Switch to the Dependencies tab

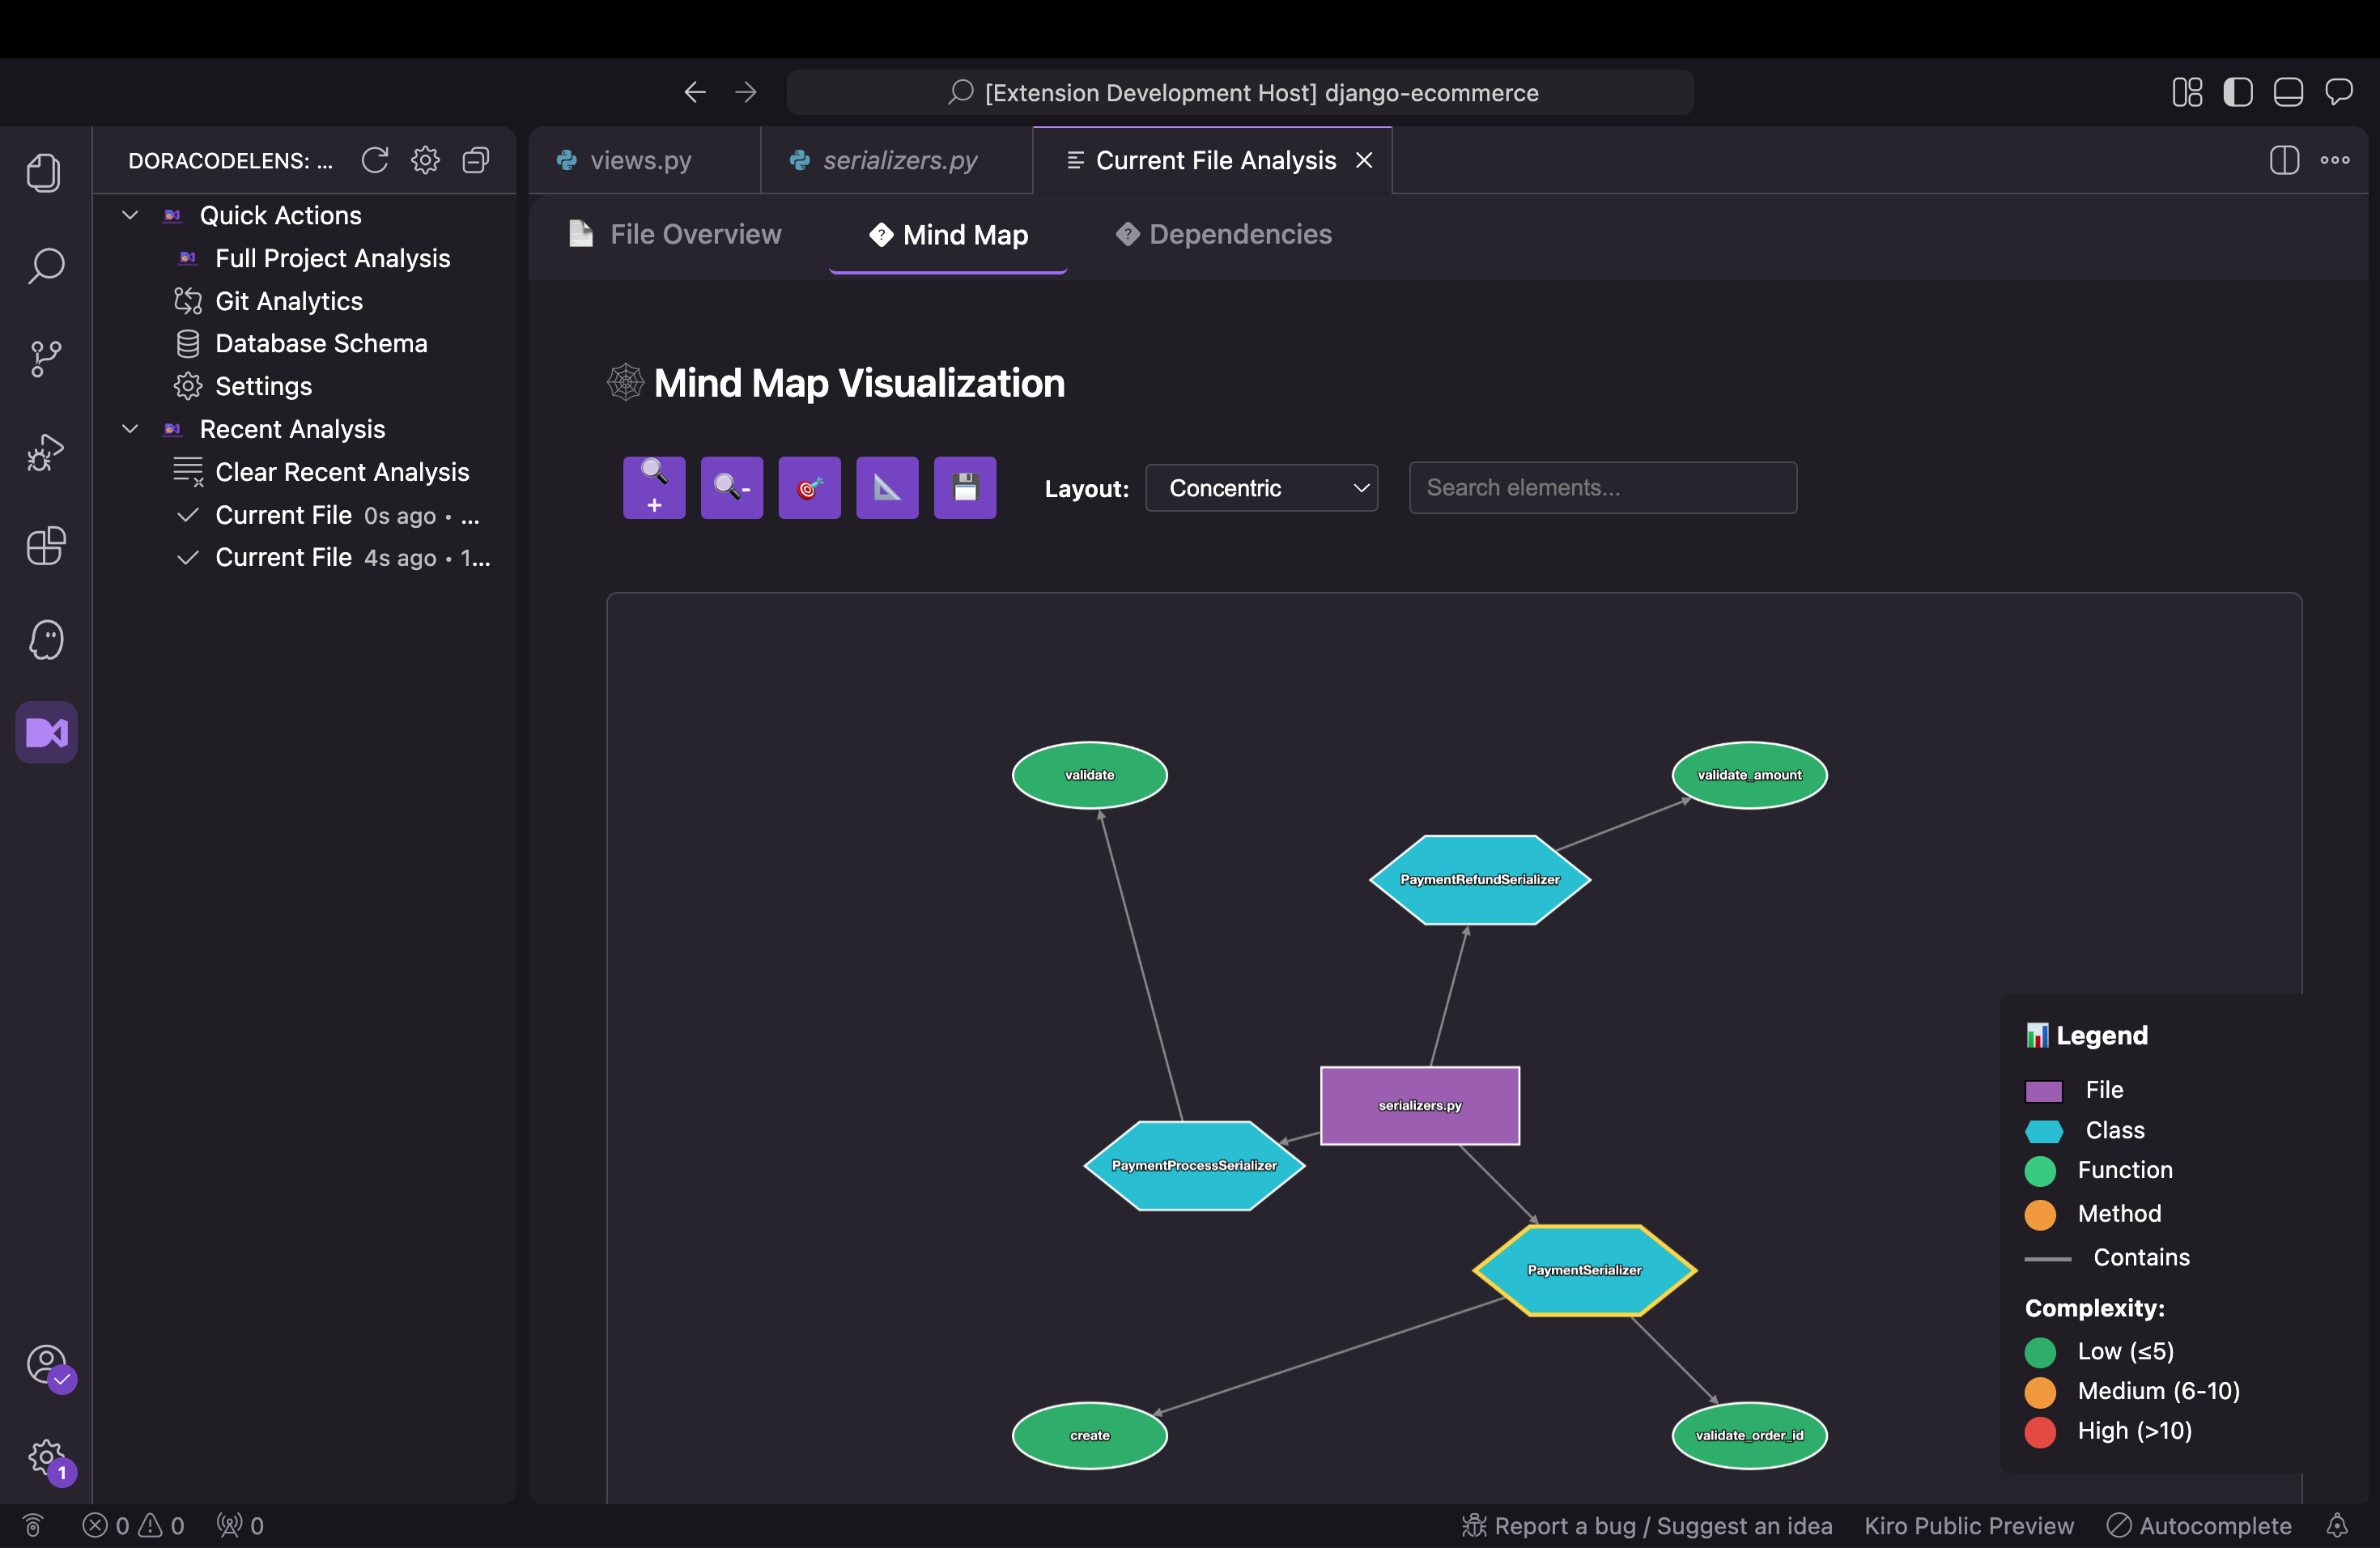pos(1224,234)
